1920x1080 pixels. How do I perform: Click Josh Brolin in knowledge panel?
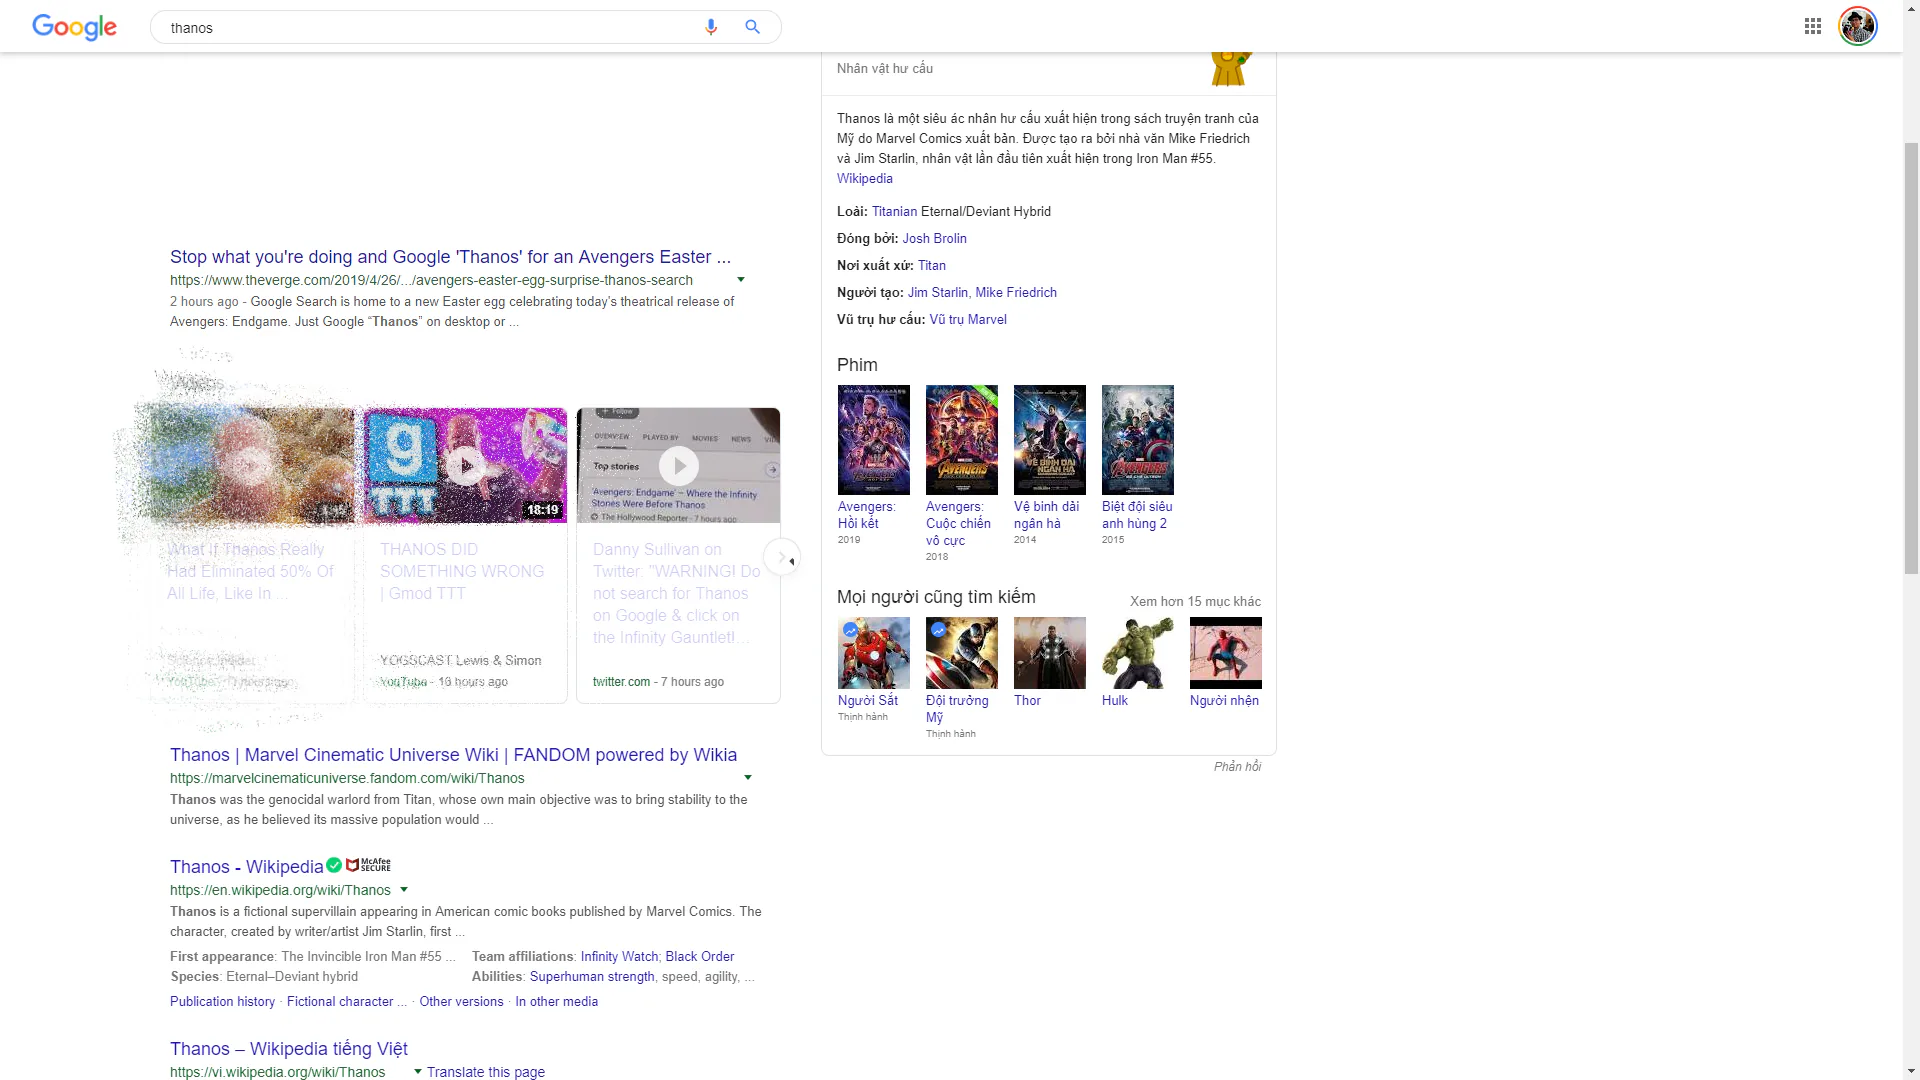[x=934, y=239]
